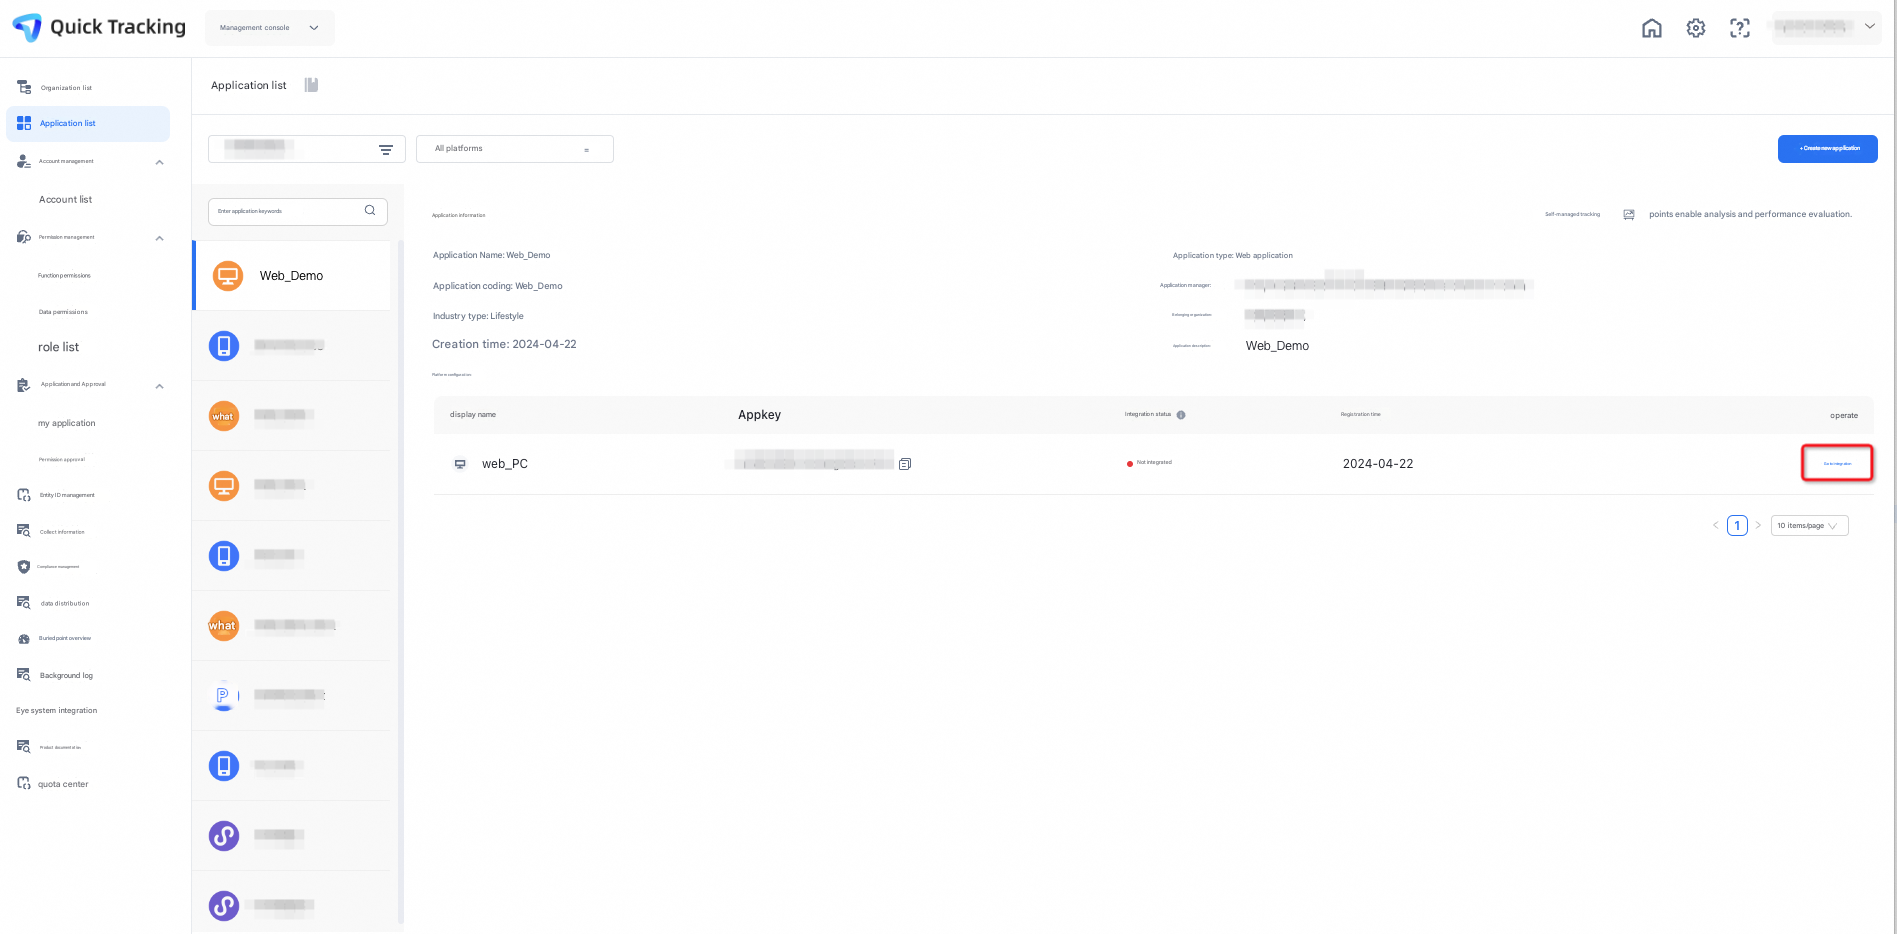This screenshot has width=1897, height=934.
Task: Click Create new application button
Action: click(1828, 149)
